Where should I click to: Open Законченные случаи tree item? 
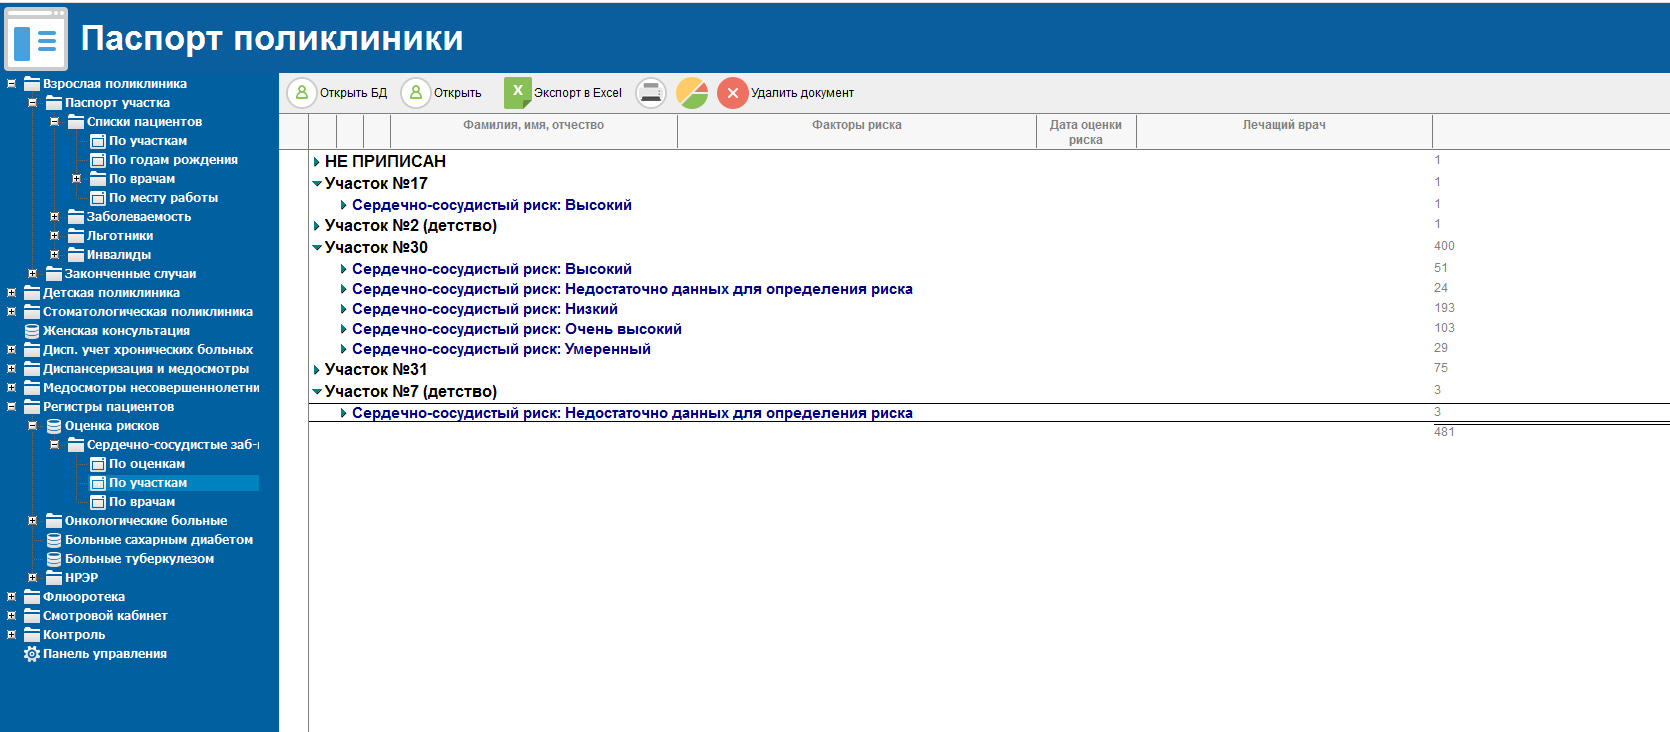click(x=130, y=274)
